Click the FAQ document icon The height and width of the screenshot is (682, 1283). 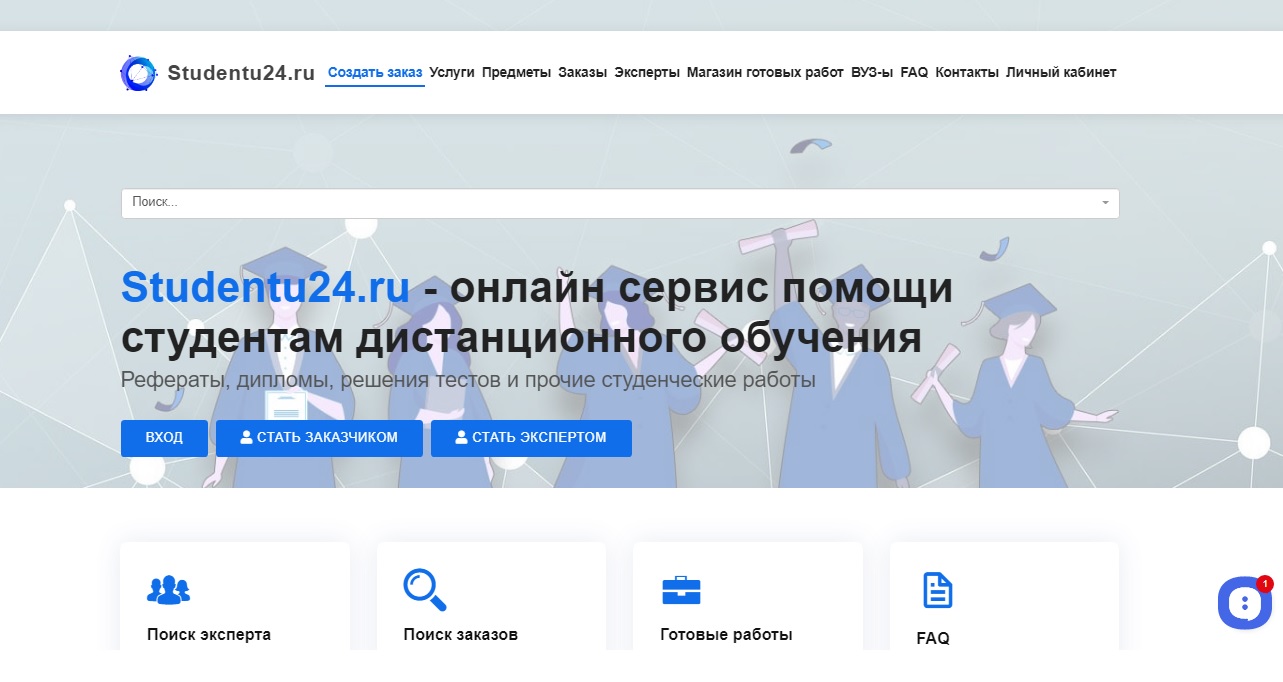coord(937,590)
